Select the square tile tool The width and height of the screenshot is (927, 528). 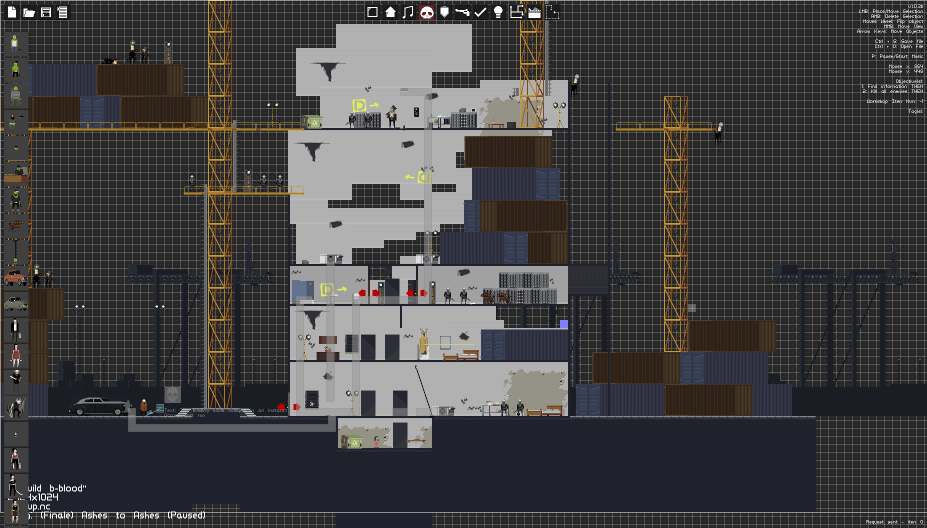tap(372, 12)
